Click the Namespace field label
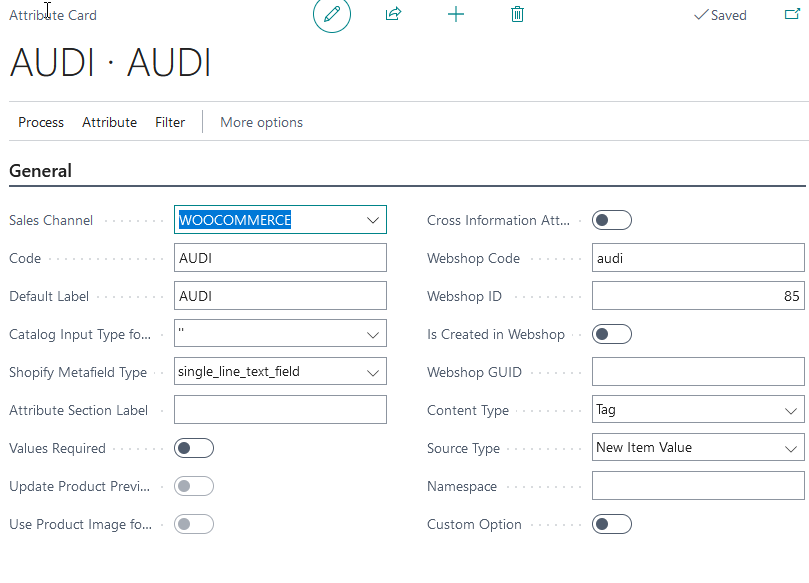Viewport: 809px width, 583px height. [462, 487]
